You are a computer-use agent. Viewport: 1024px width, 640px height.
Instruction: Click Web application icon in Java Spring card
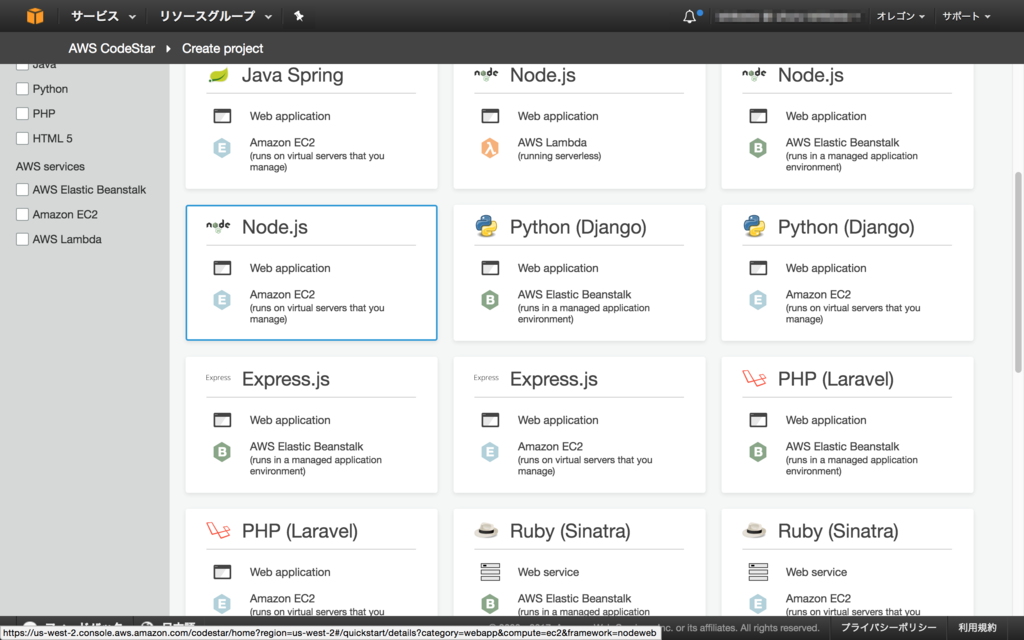click(222, 116)
